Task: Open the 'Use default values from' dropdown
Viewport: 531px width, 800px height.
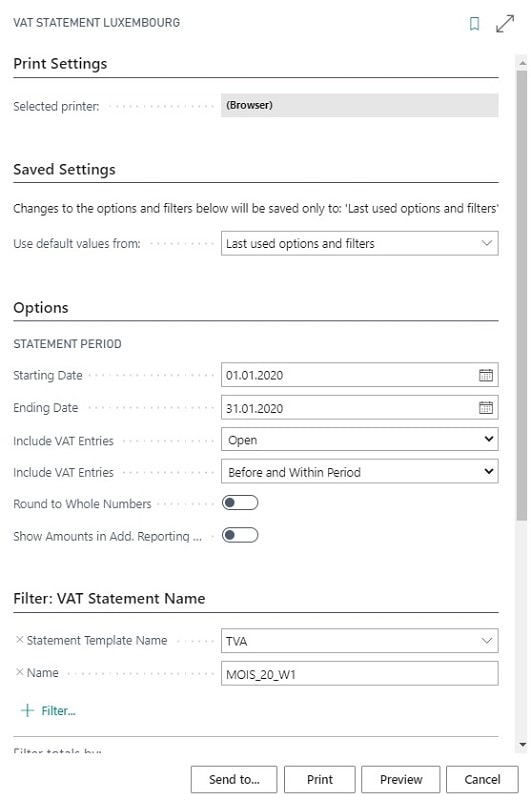Action: coord(360,243)
